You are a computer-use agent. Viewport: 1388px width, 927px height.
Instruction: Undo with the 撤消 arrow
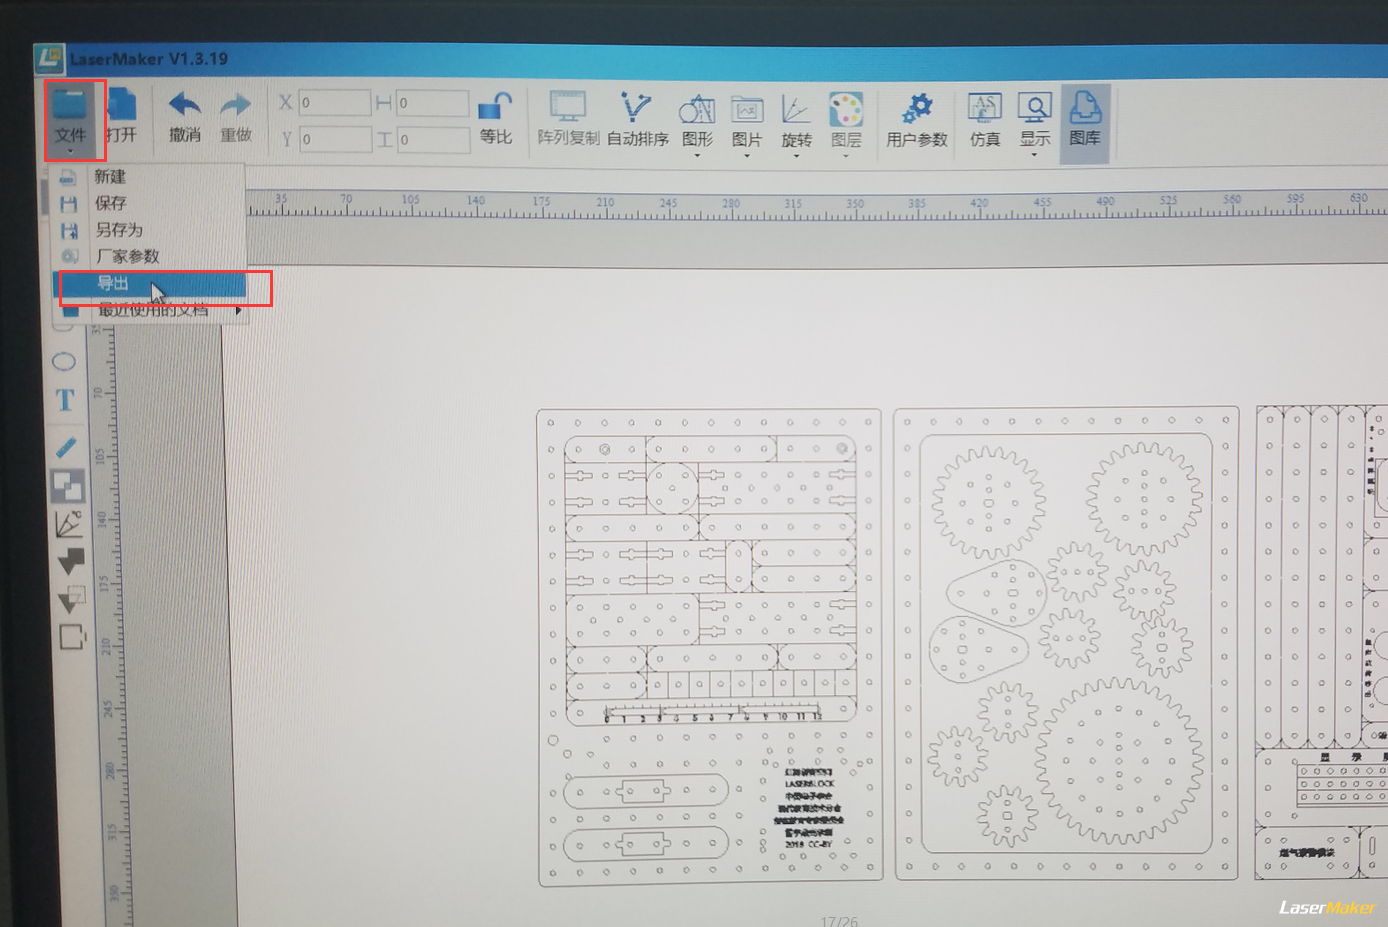tap(184, 117)
